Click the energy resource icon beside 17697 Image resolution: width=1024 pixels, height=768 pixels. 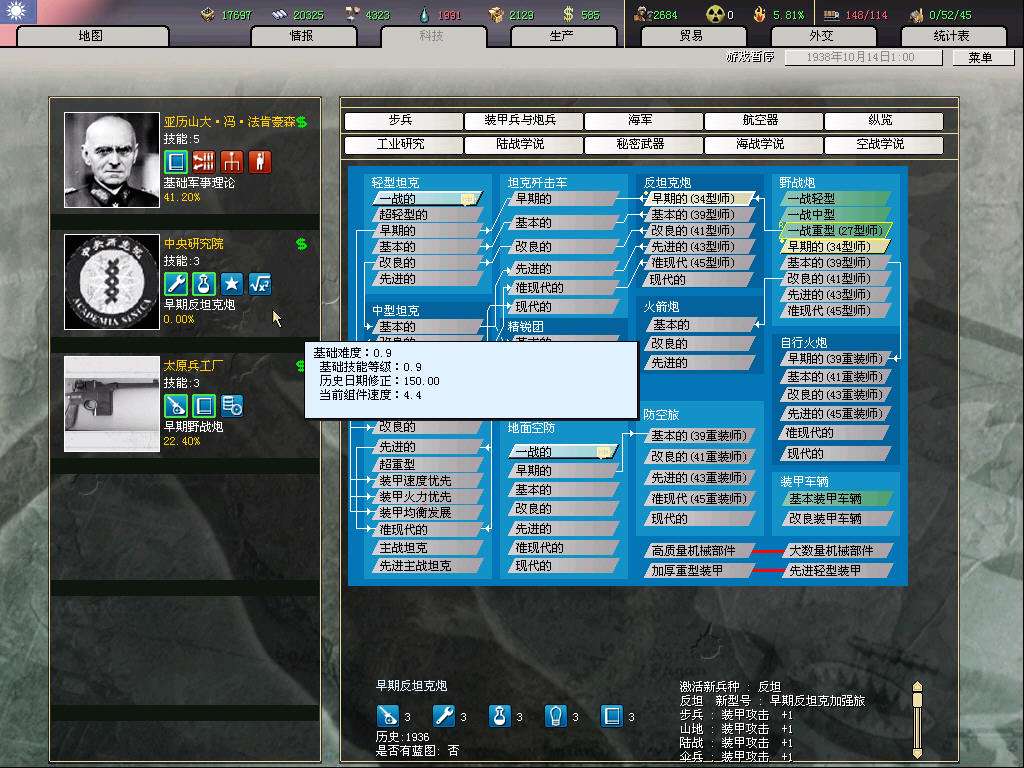(x=208, y=14)
